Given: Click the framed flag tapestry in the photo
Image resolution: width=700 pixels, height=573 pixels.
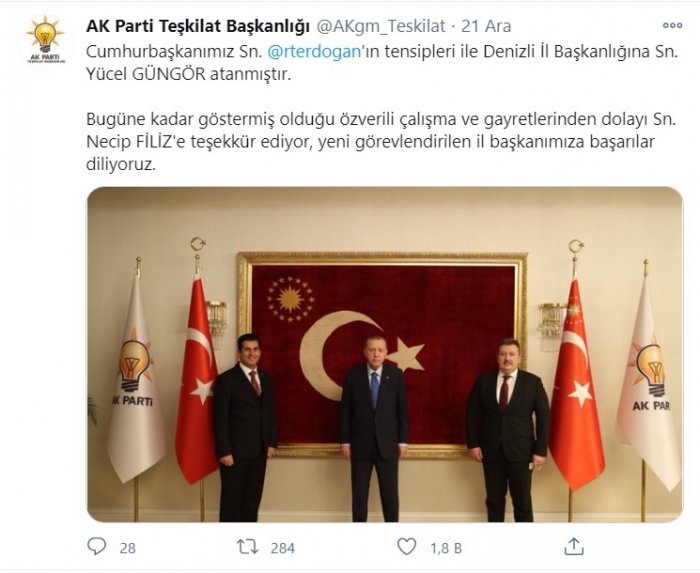Looking at the screenshot, I should point(383,355).
